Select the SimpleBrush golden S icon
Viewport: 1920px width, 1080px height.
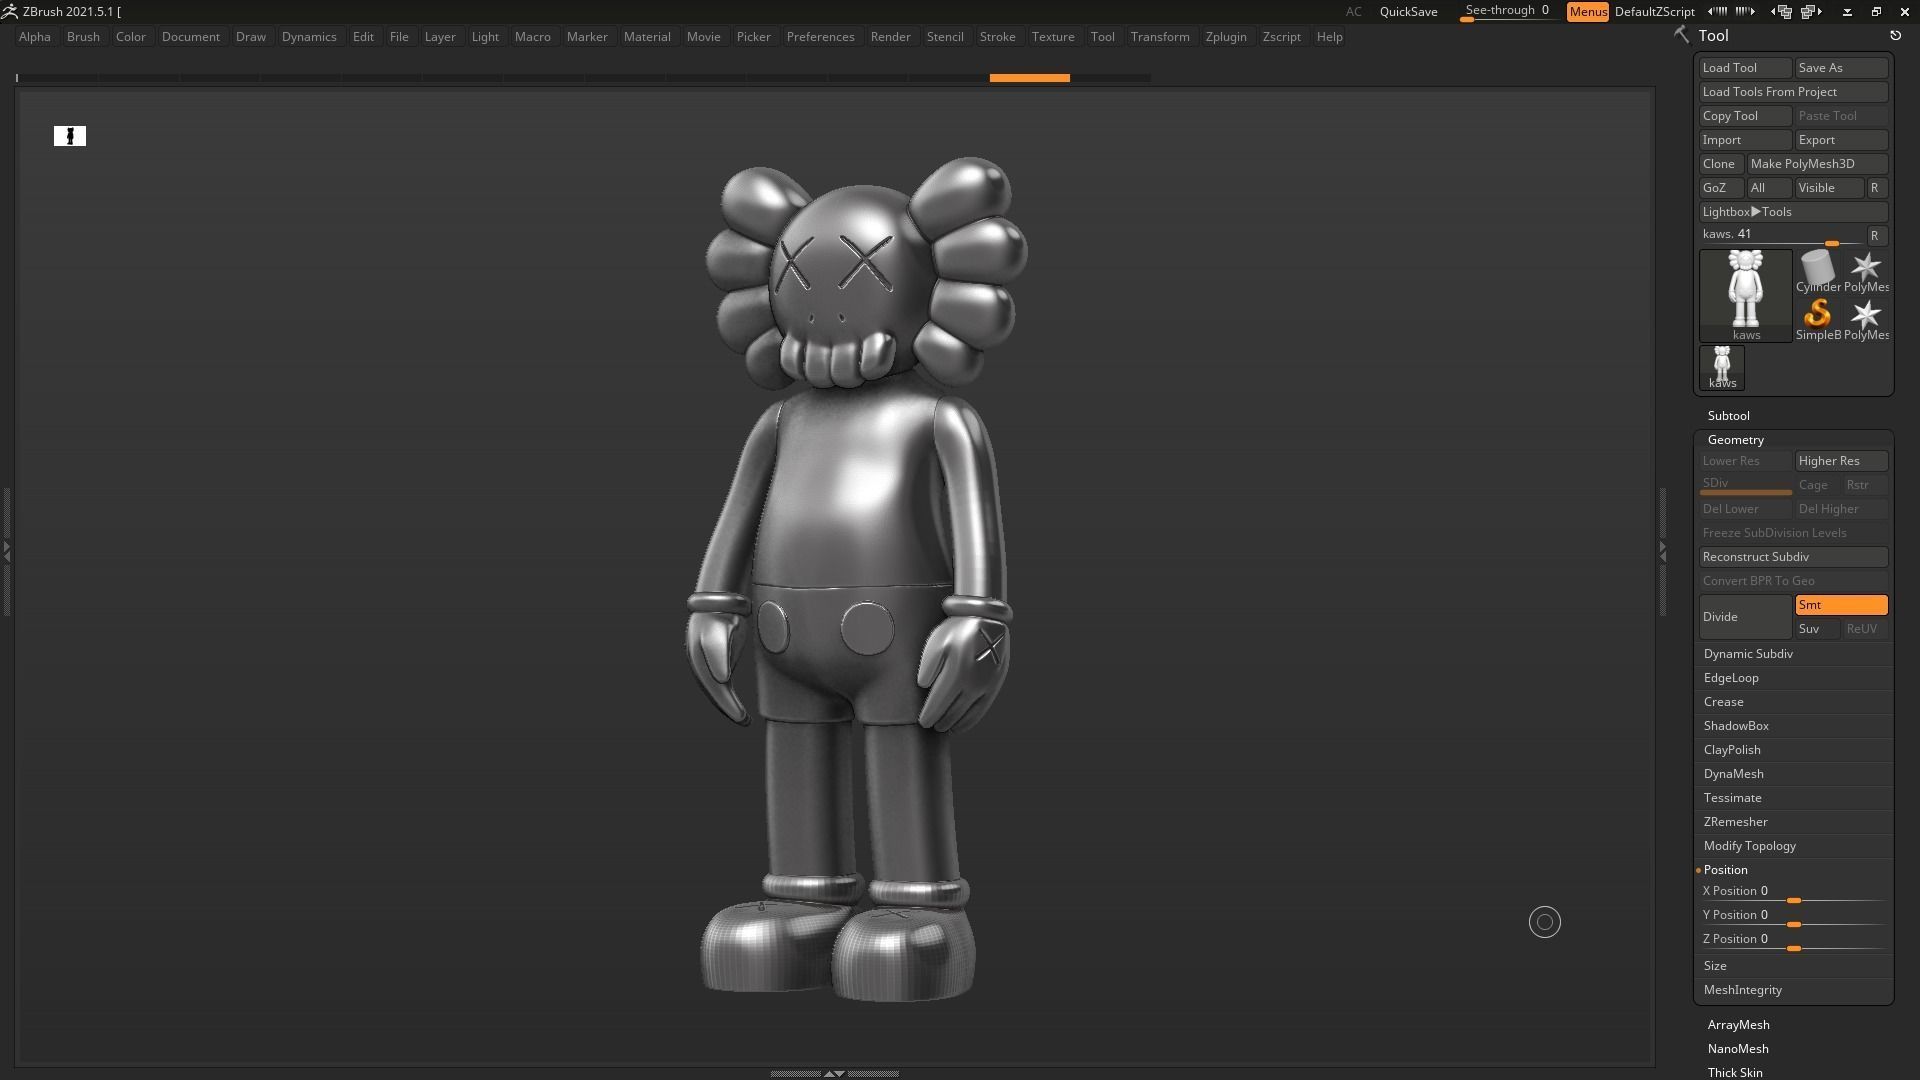point(1817,319)
